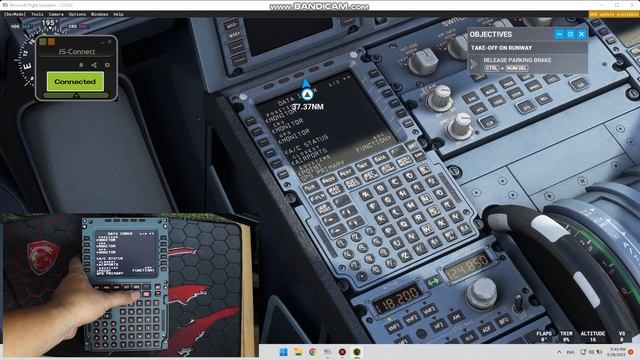
Task: Open the Tools menu
Action: (37, 14)
